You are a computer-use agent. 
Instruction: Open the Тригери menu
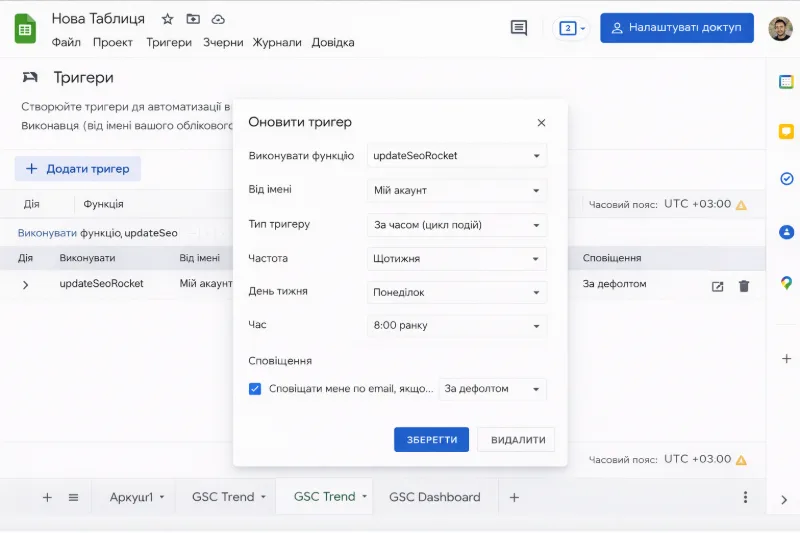(x=168, y=42)
